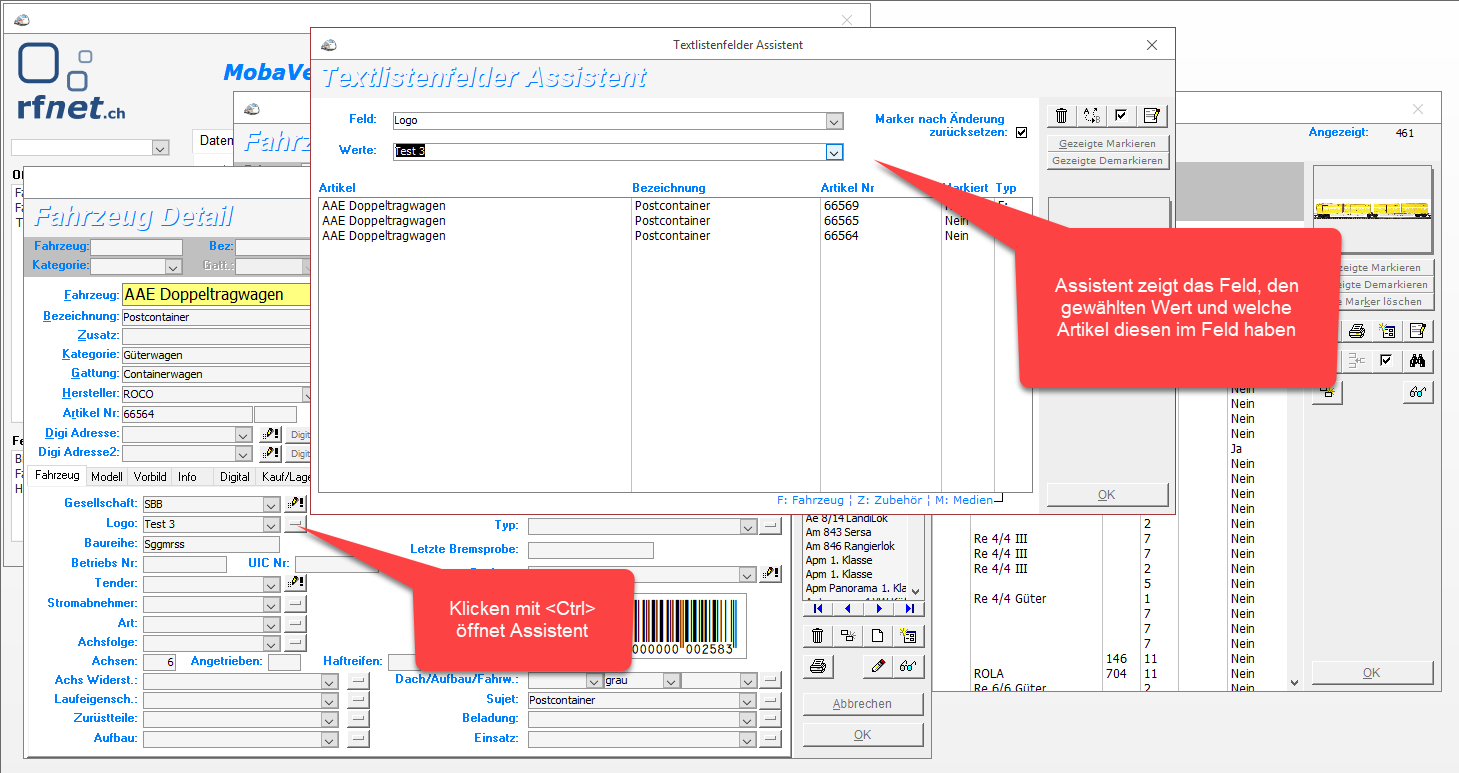Switch to the Modell tab
This screenshot has width=1459, height=773.
click(x=106, y=477)
